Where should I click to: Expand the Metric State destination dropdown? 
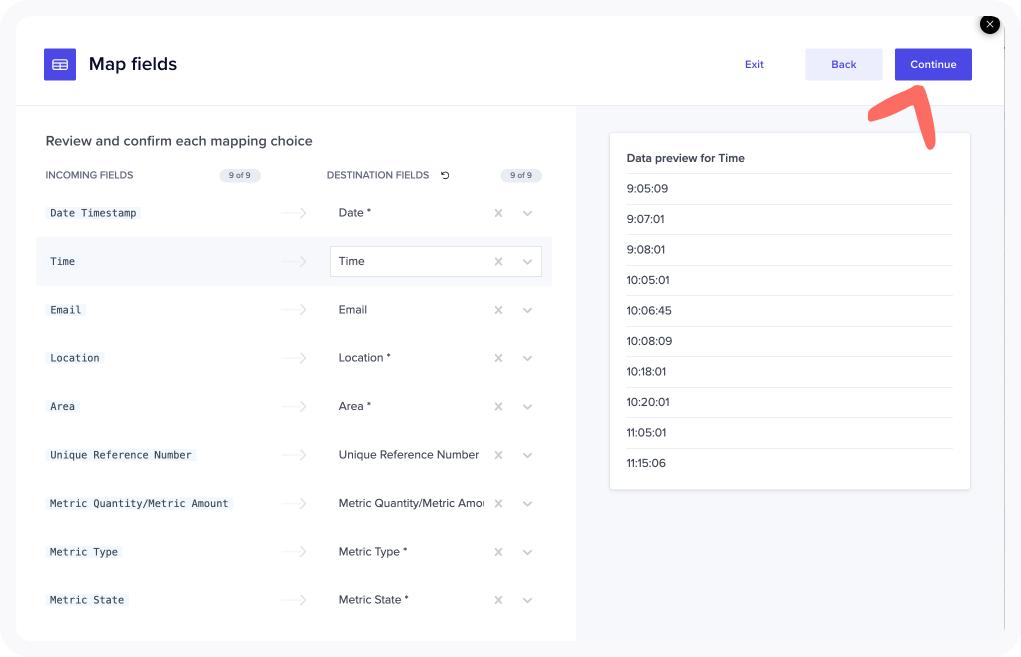(527, 600)
